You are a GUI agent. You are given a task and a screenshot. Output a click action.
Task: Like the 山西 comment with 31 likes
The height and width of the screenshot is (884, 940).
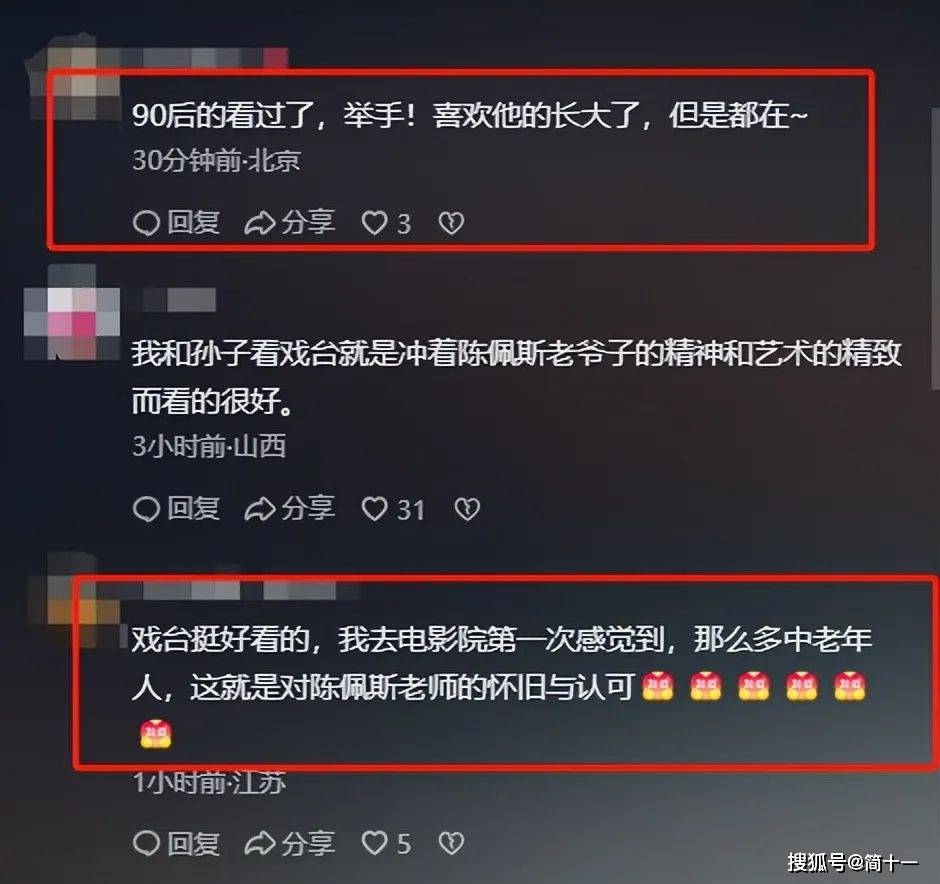point(393,509)
